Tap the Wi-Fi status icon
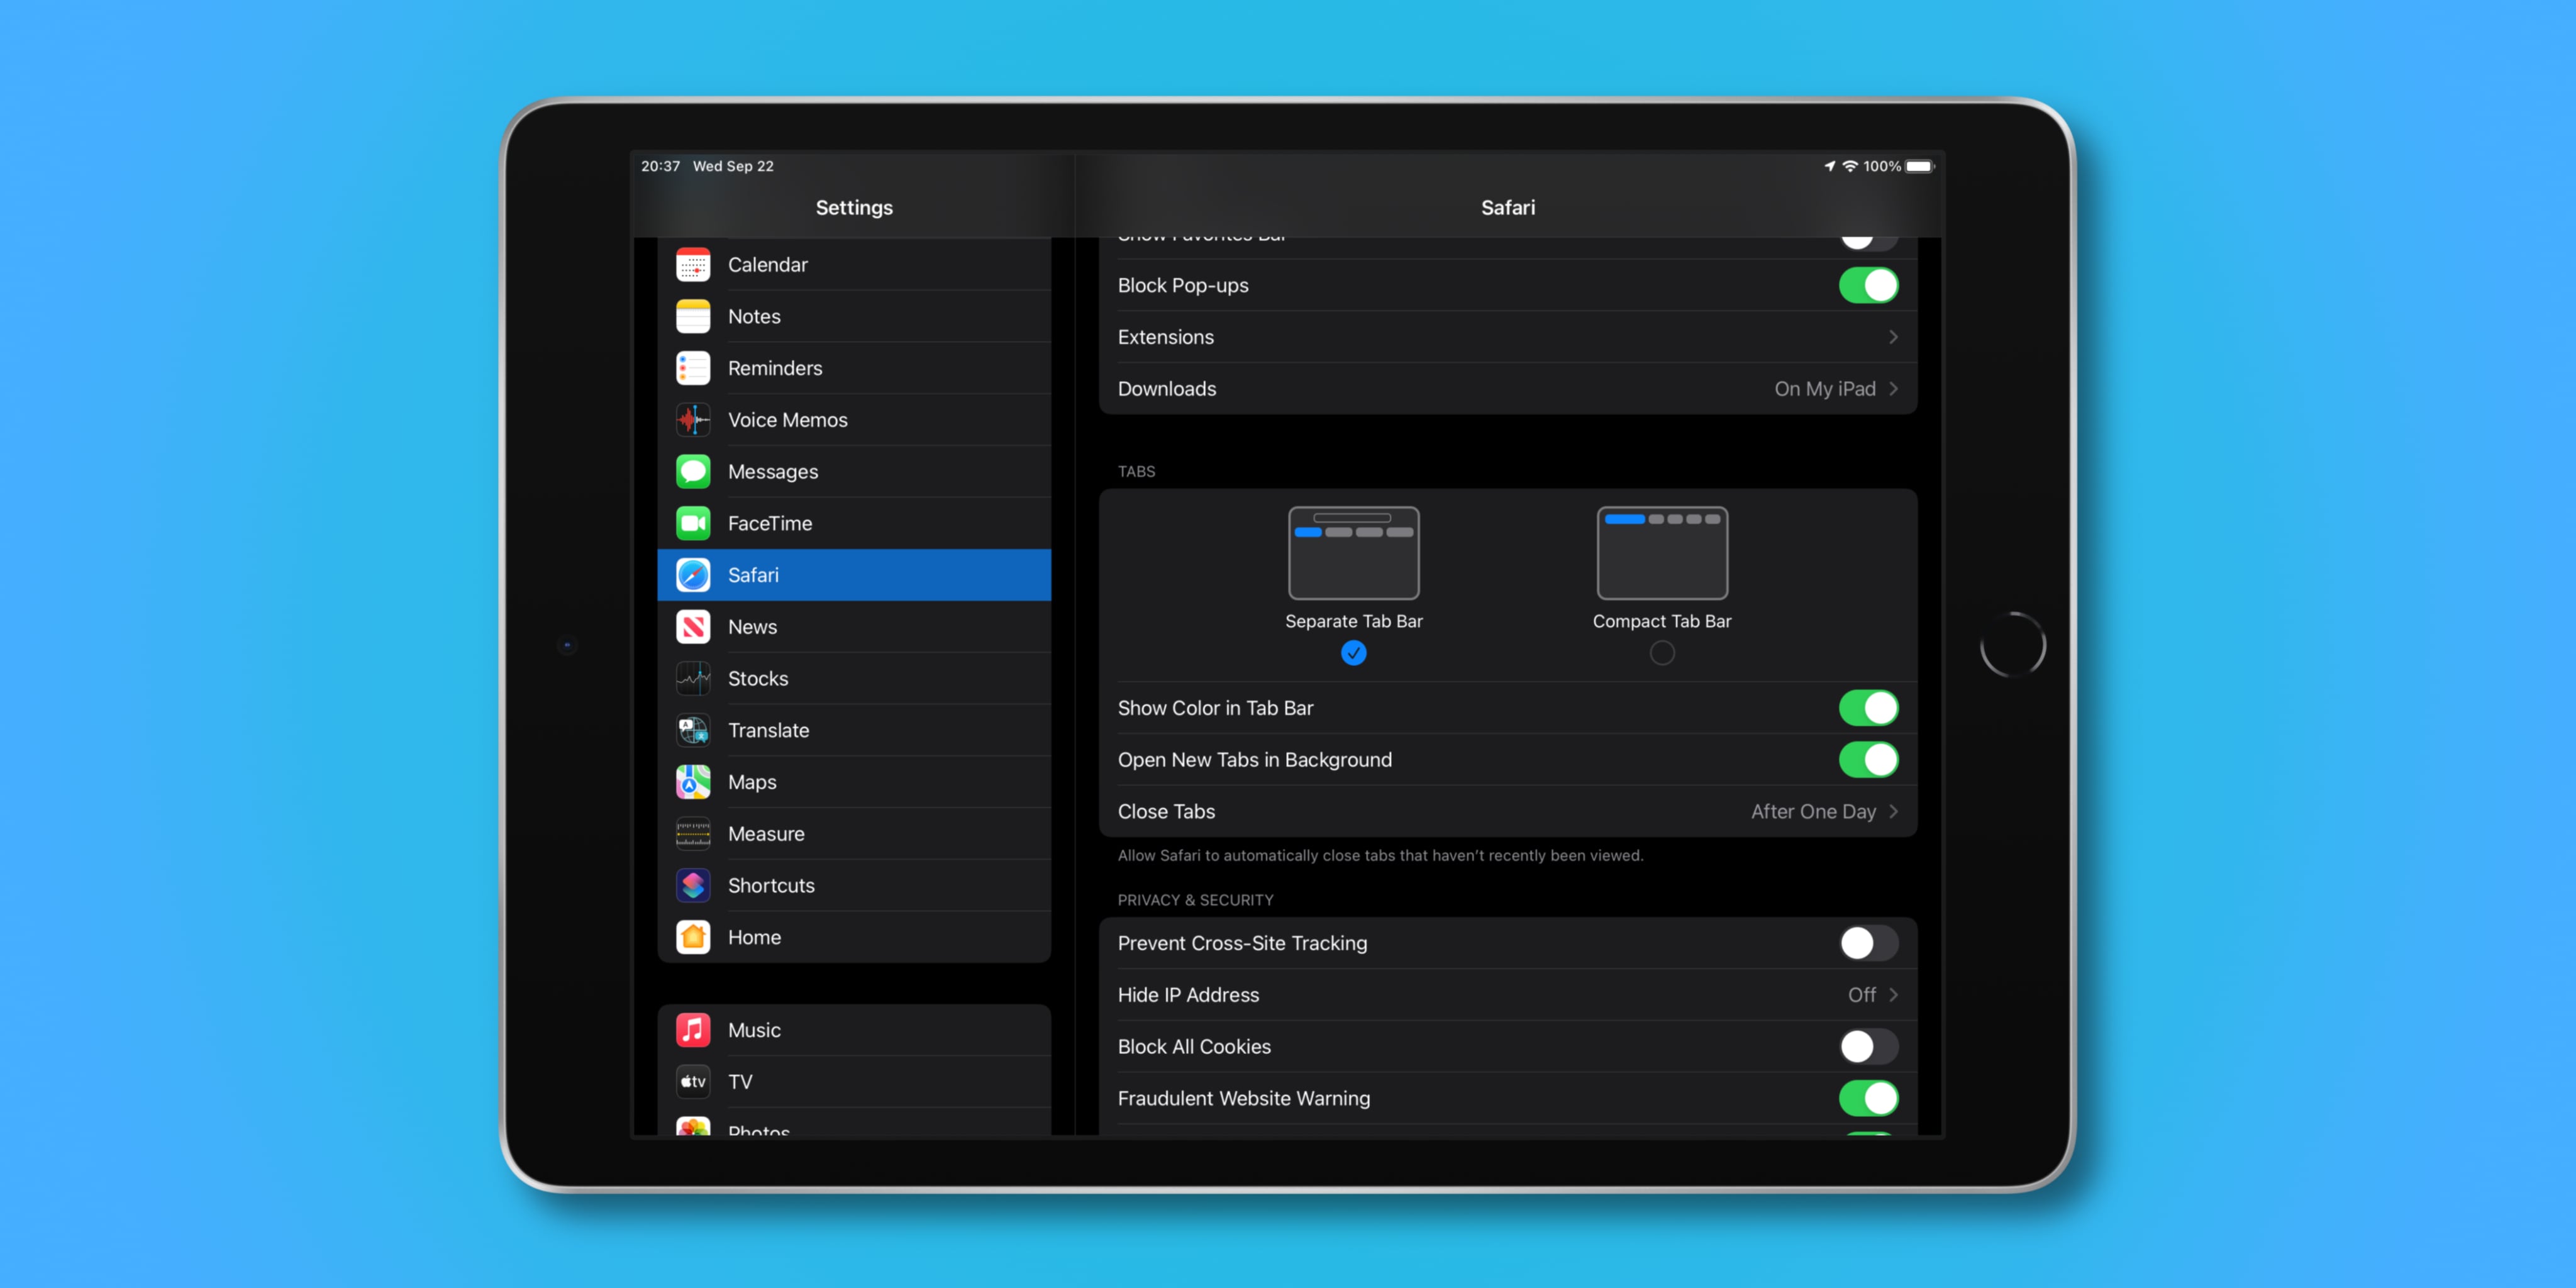2576x1288 pixels. (1850, 166)
